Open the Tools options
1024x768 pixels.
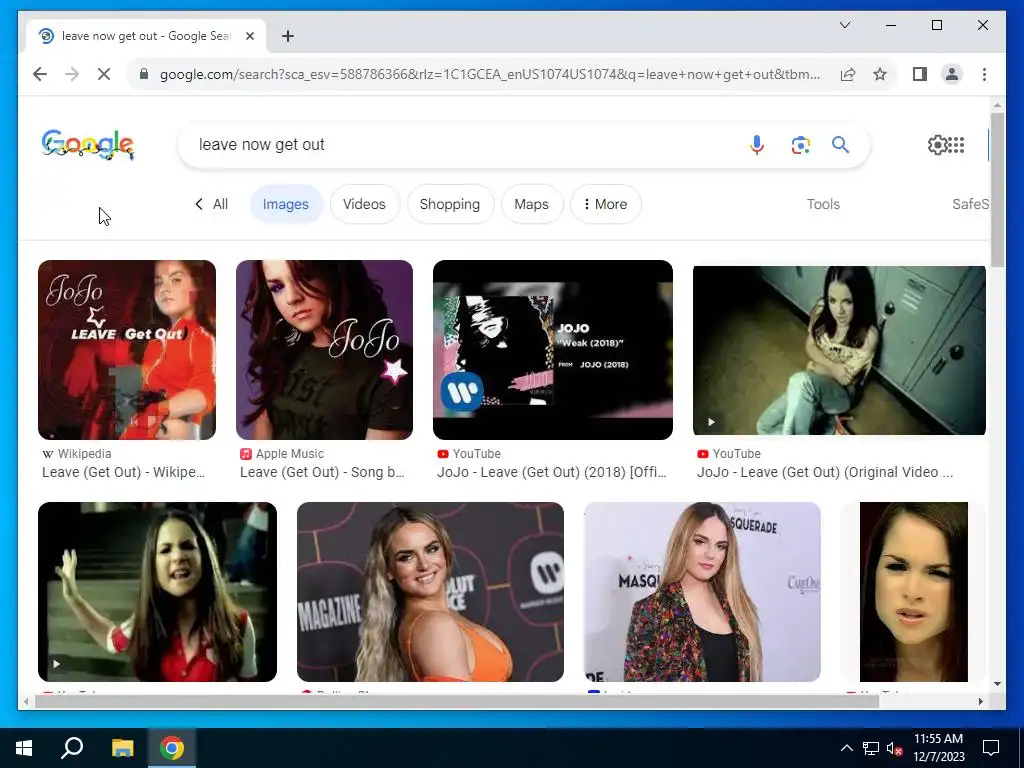point(823,204)
